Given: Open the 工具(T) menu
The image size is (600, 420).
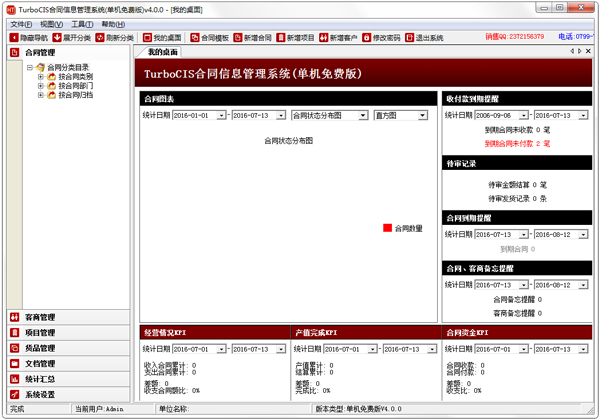Looking at the screenshot, I should pyautogui.click(x=82, y=24).
